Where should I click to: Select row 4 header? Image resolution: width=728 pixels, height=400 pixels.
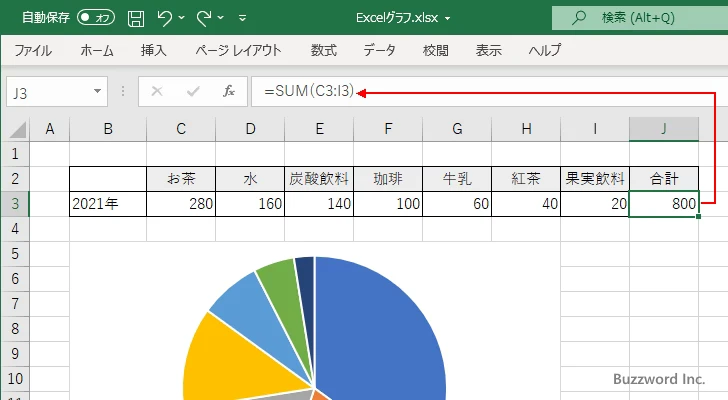pyautogui.click(x=15, y=229)
